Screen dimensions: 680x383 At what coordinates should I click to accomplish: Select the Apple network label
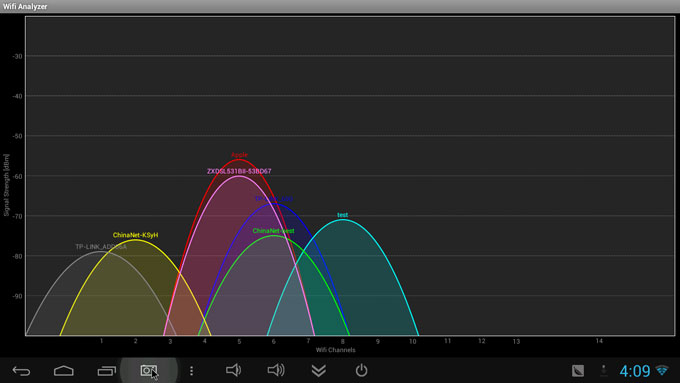239,155
